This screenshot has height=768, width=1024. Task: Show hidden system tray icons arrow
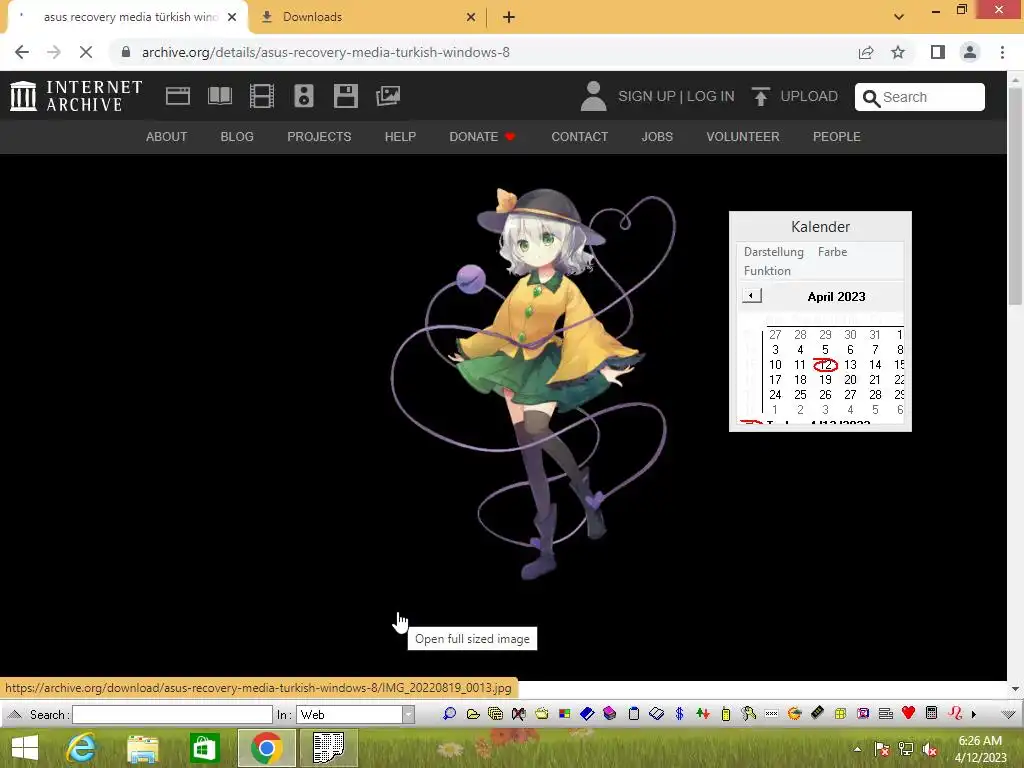[857, 749]
